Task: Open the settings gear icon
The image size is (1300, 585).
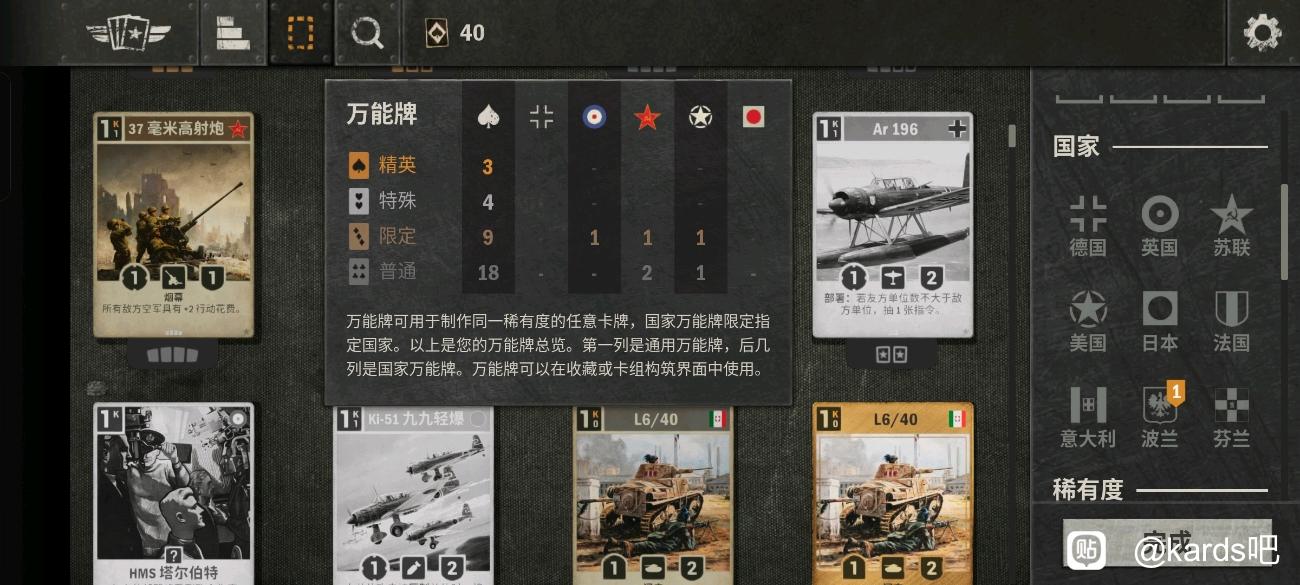Action: [1262, 32]
